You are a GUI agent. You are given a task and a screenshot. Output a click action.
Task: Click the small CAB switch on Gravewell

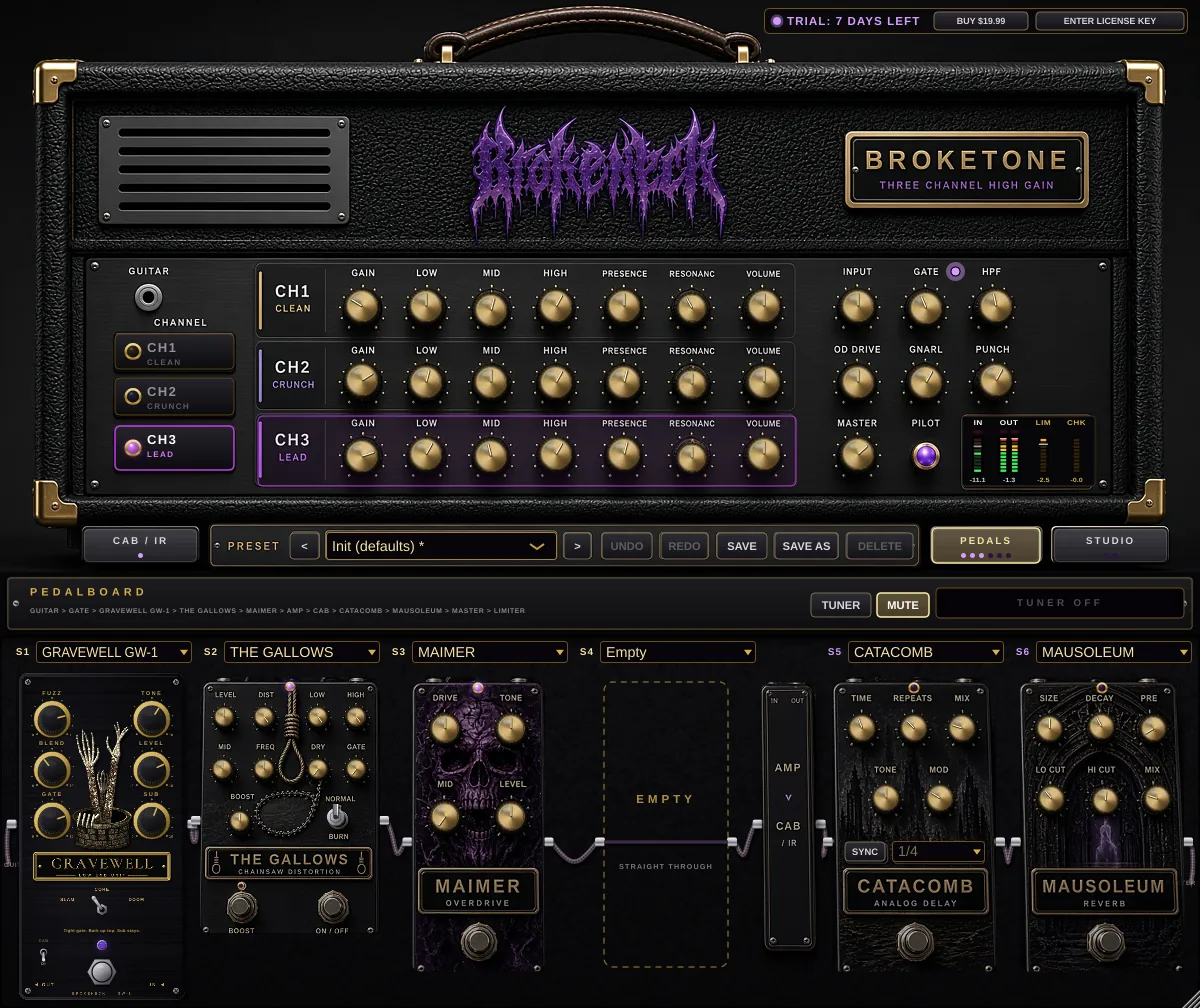point(43,956)
